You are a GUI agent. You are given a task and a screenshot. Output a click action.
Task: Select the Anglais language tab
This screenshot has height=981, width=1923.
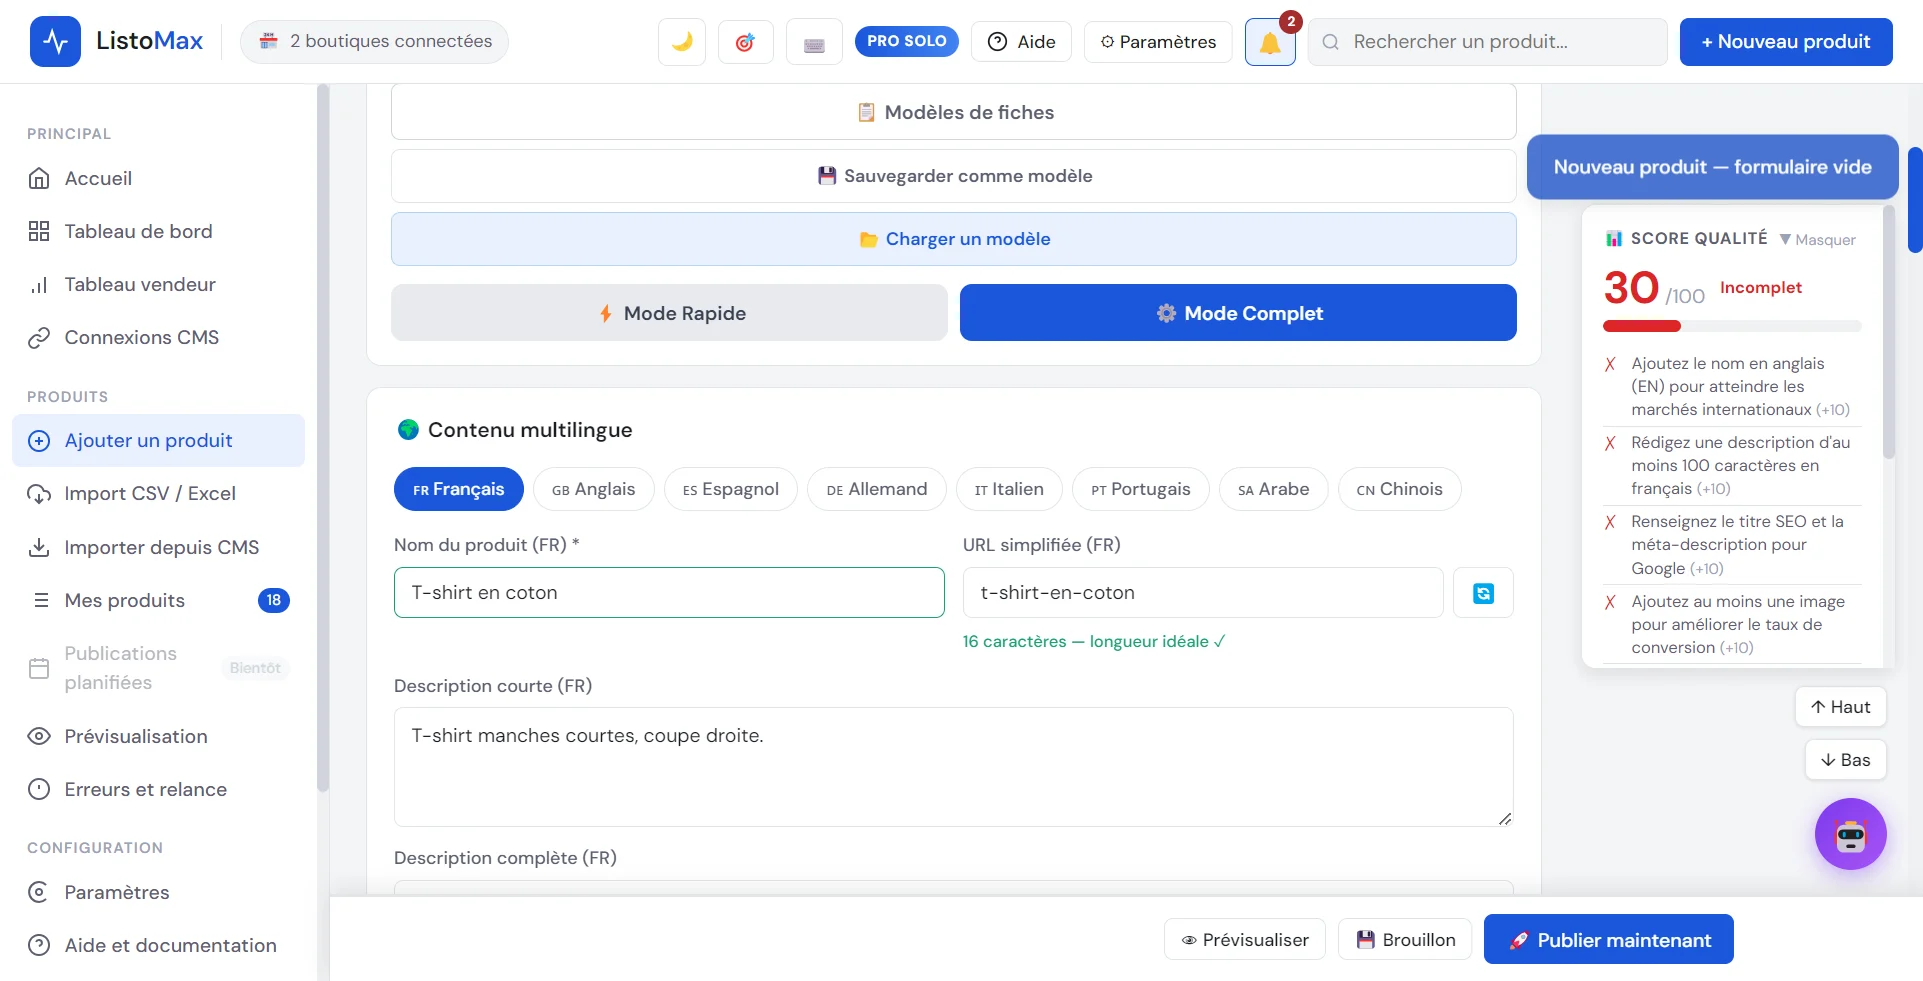593,489
